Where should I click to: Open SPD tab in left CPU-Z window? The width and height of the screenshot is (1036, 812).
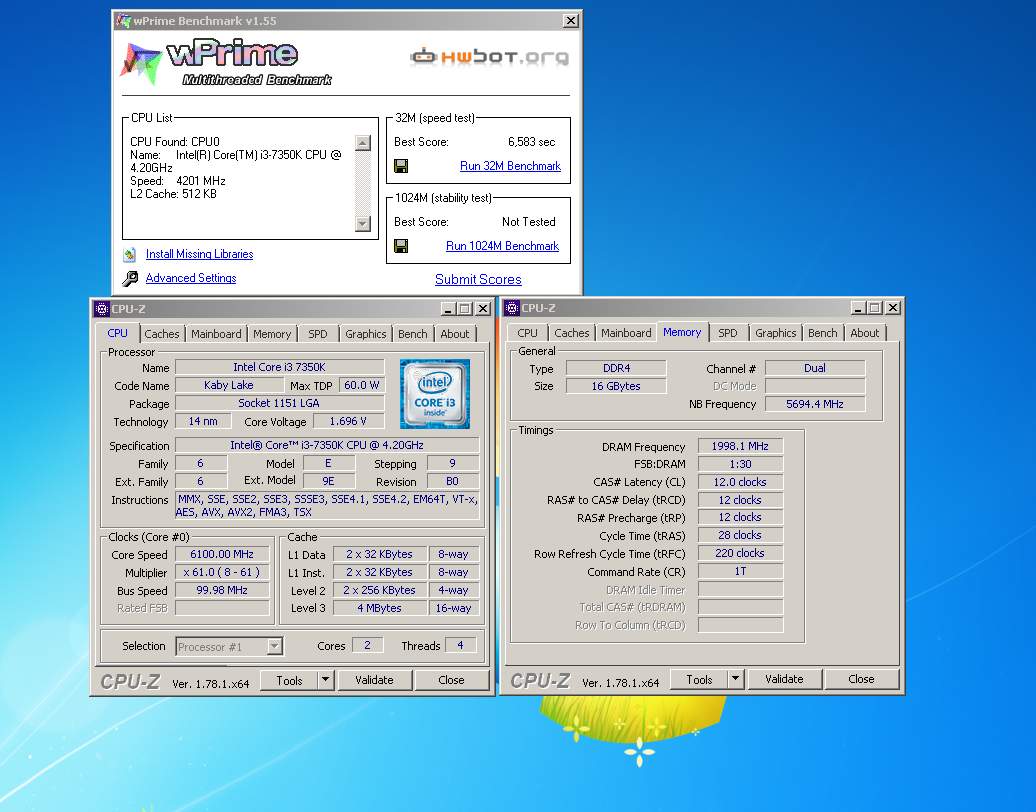tap(318, 334)
